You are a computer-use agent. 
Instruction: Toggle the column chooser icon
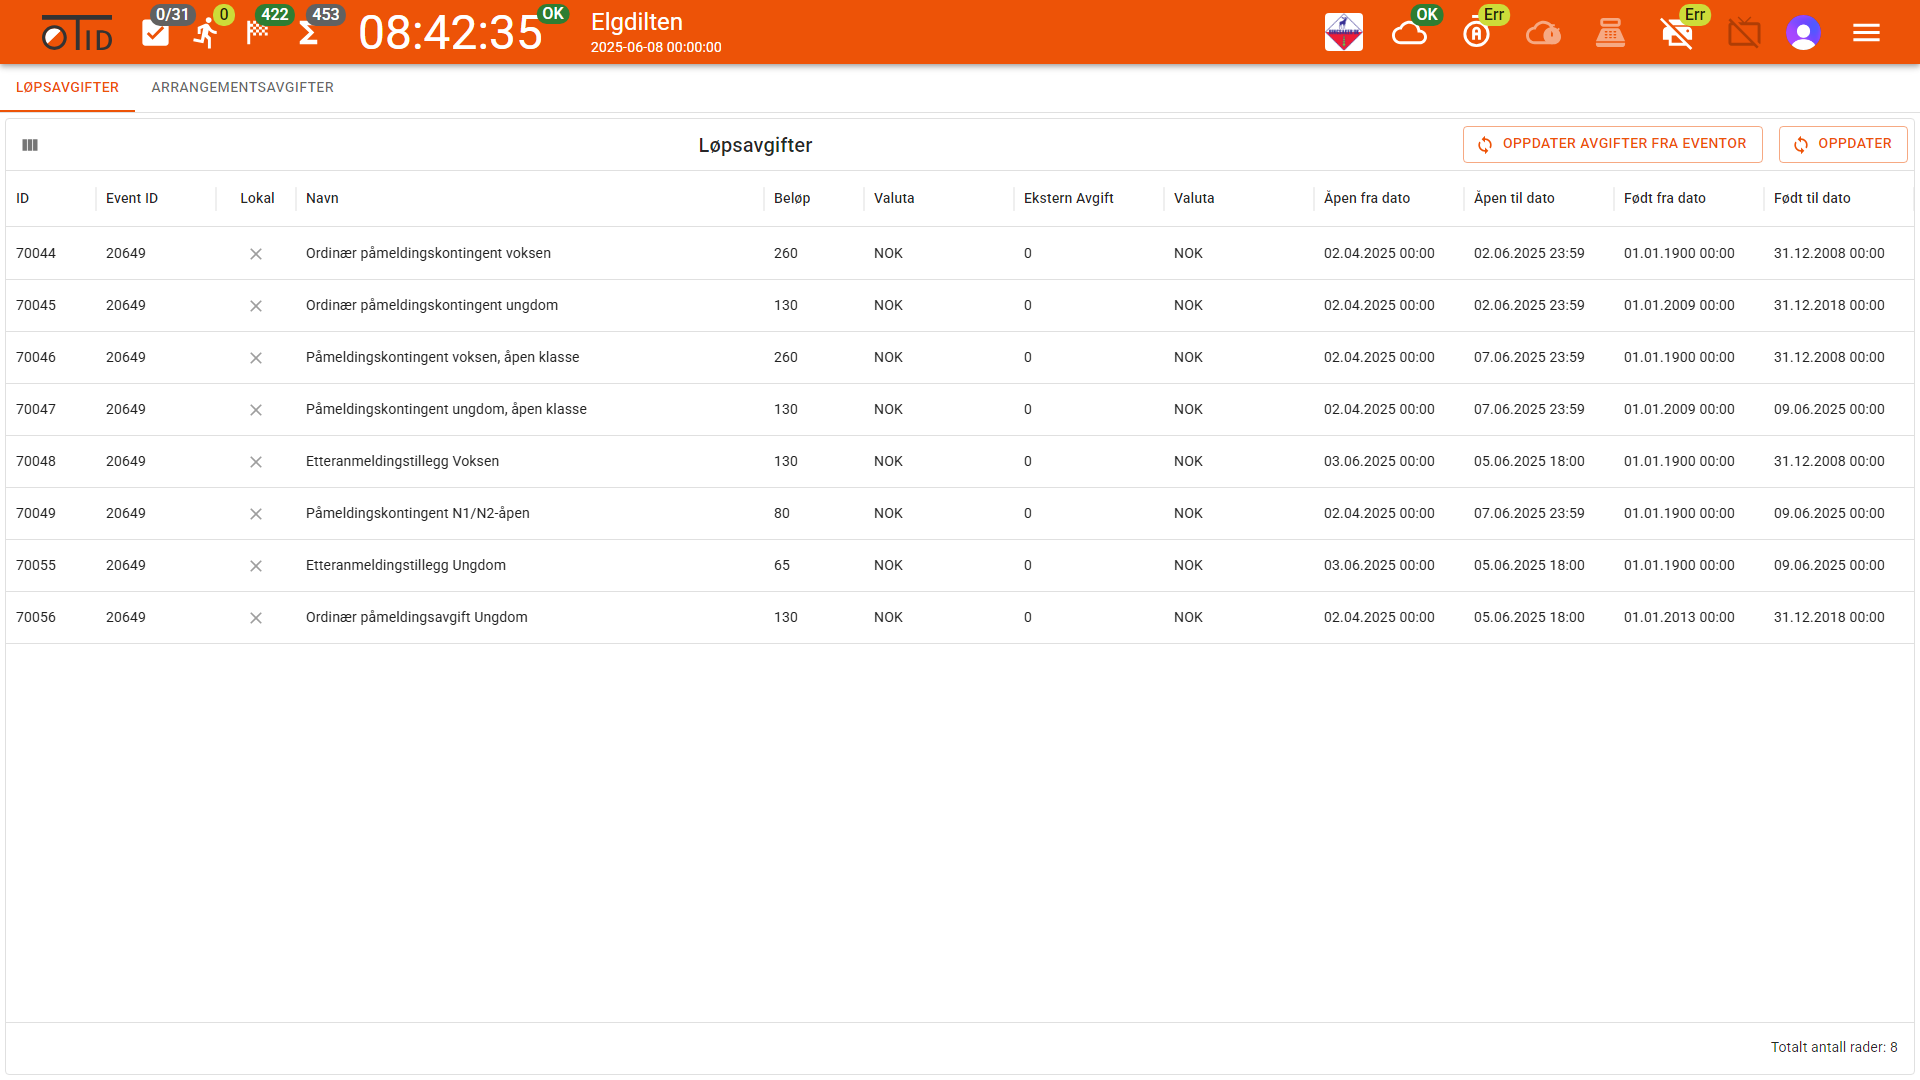click(30, 145)
